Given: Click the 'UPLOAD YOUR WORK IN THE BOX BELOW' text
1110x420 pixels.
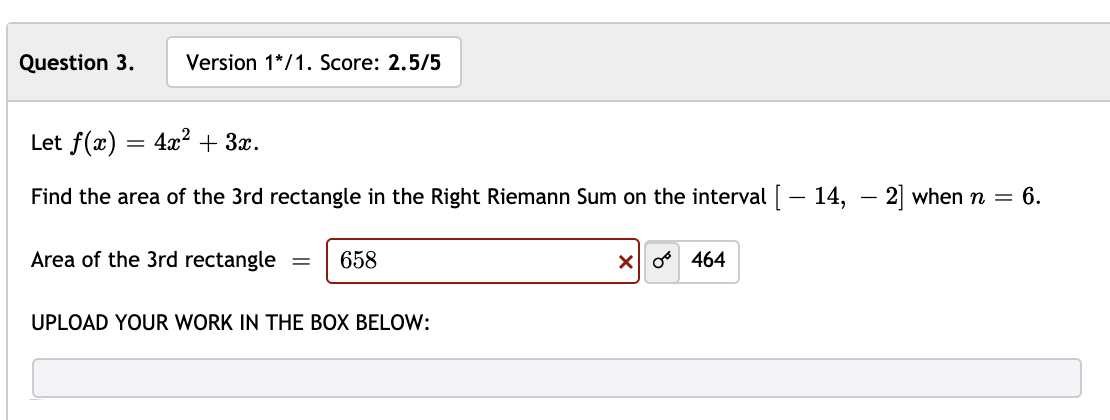Looking at the screenshot, I should (x=230, y=324).
